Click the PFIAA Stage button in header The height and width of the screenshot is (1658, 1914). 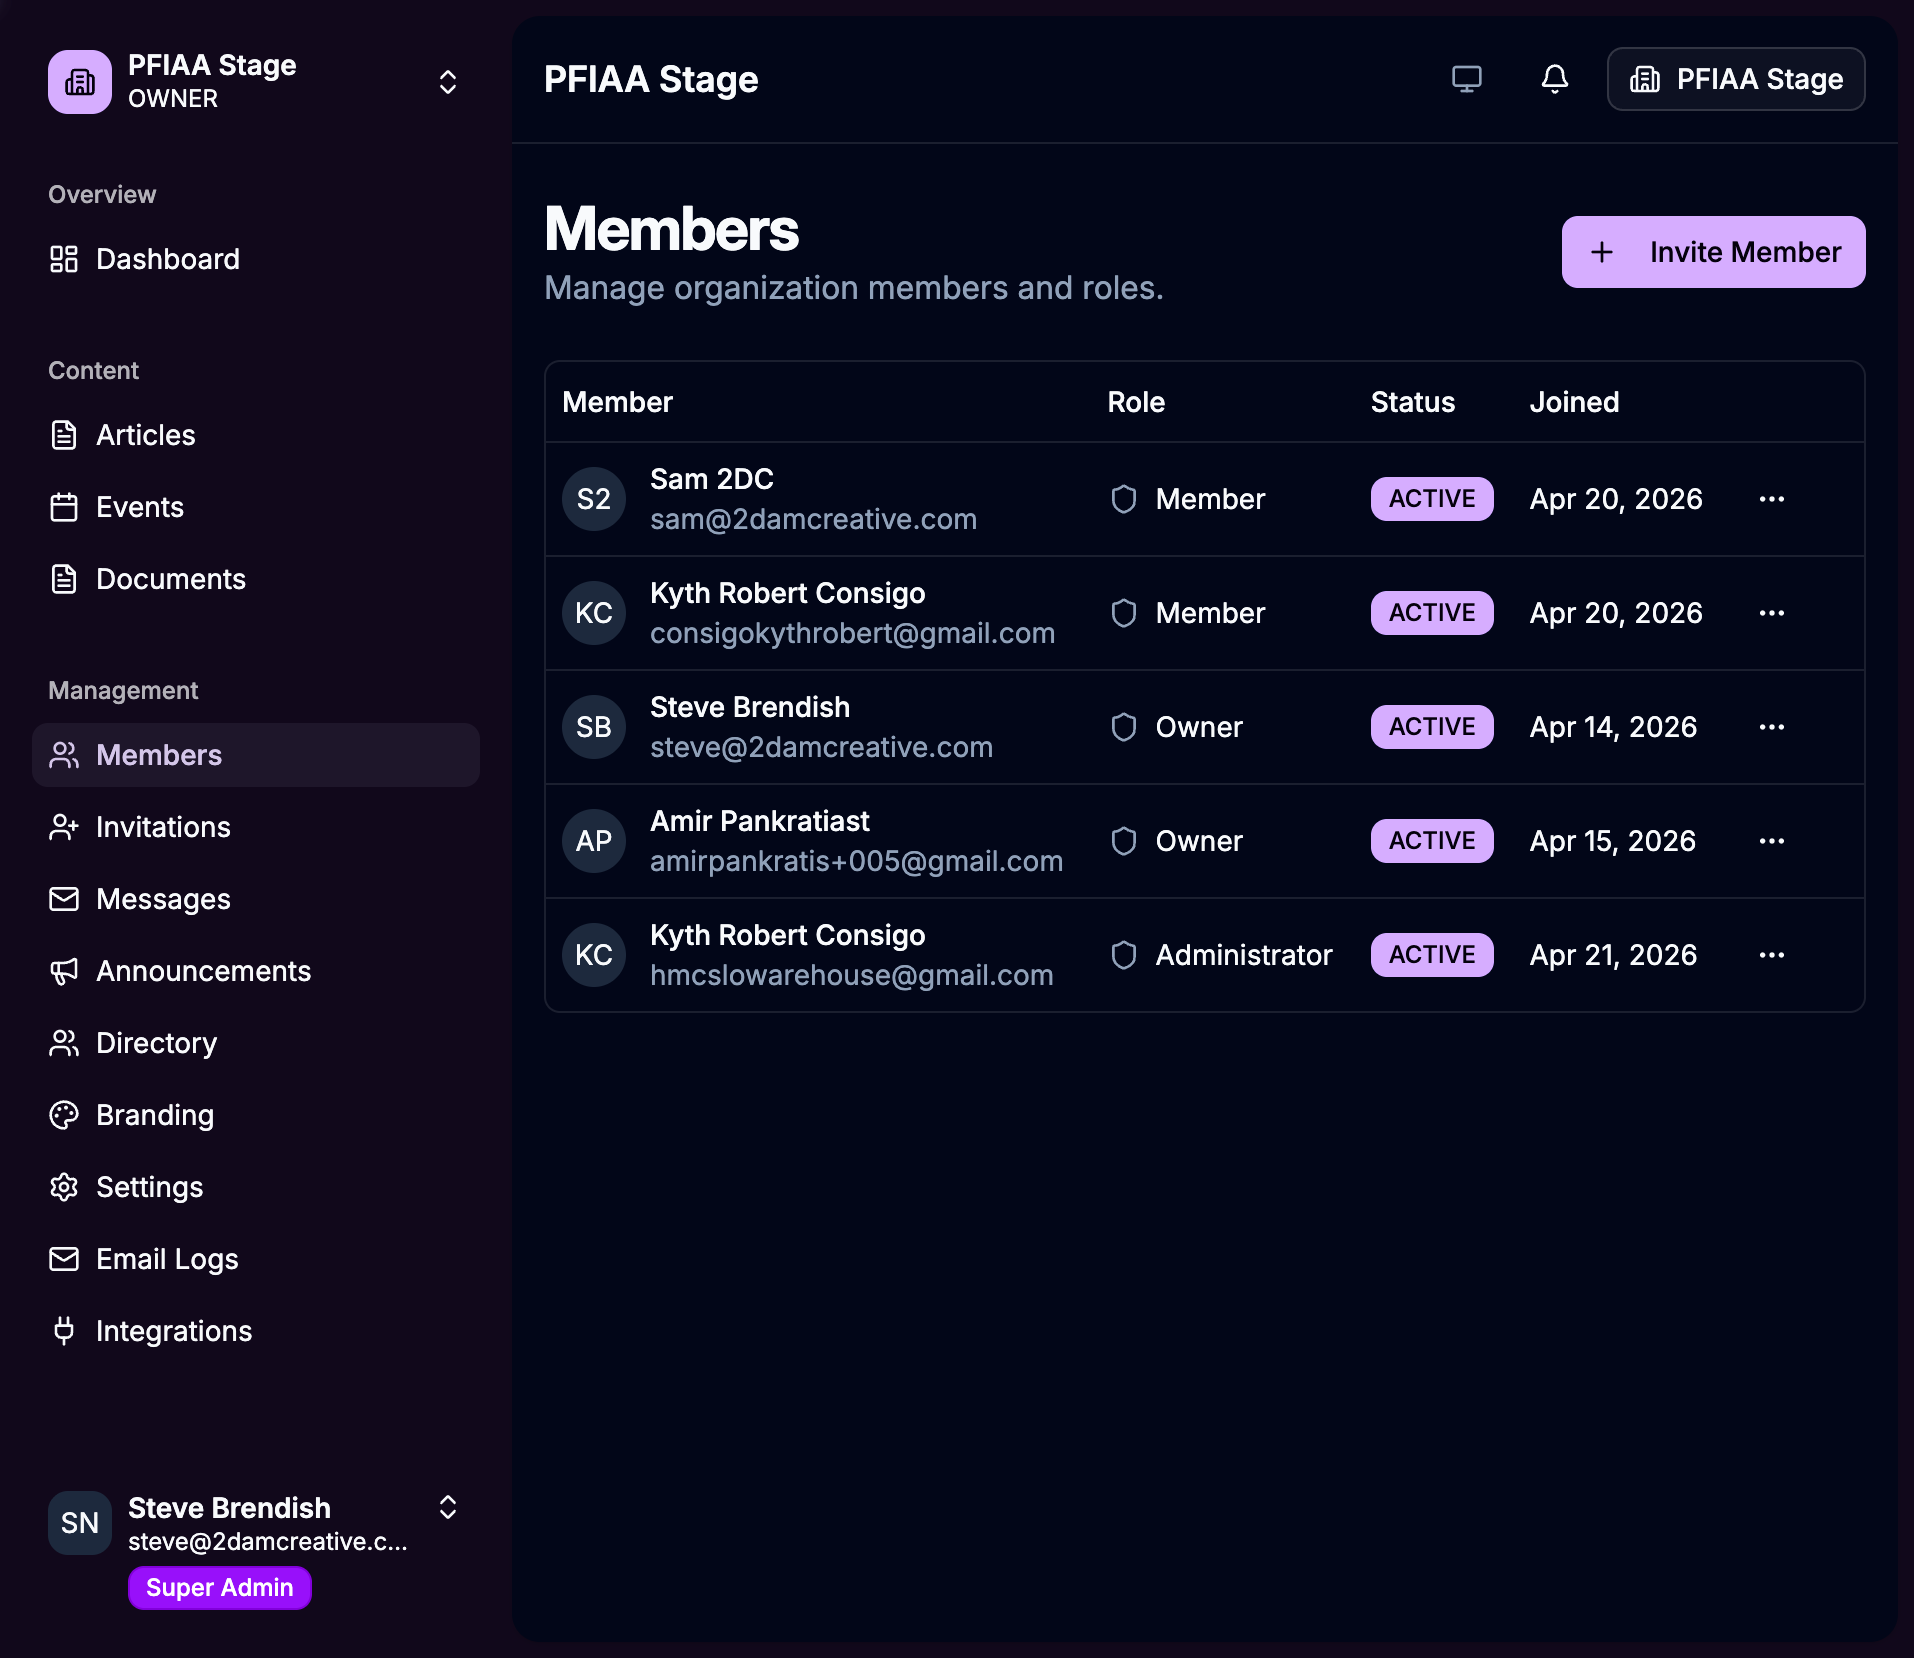point(1736,79)
